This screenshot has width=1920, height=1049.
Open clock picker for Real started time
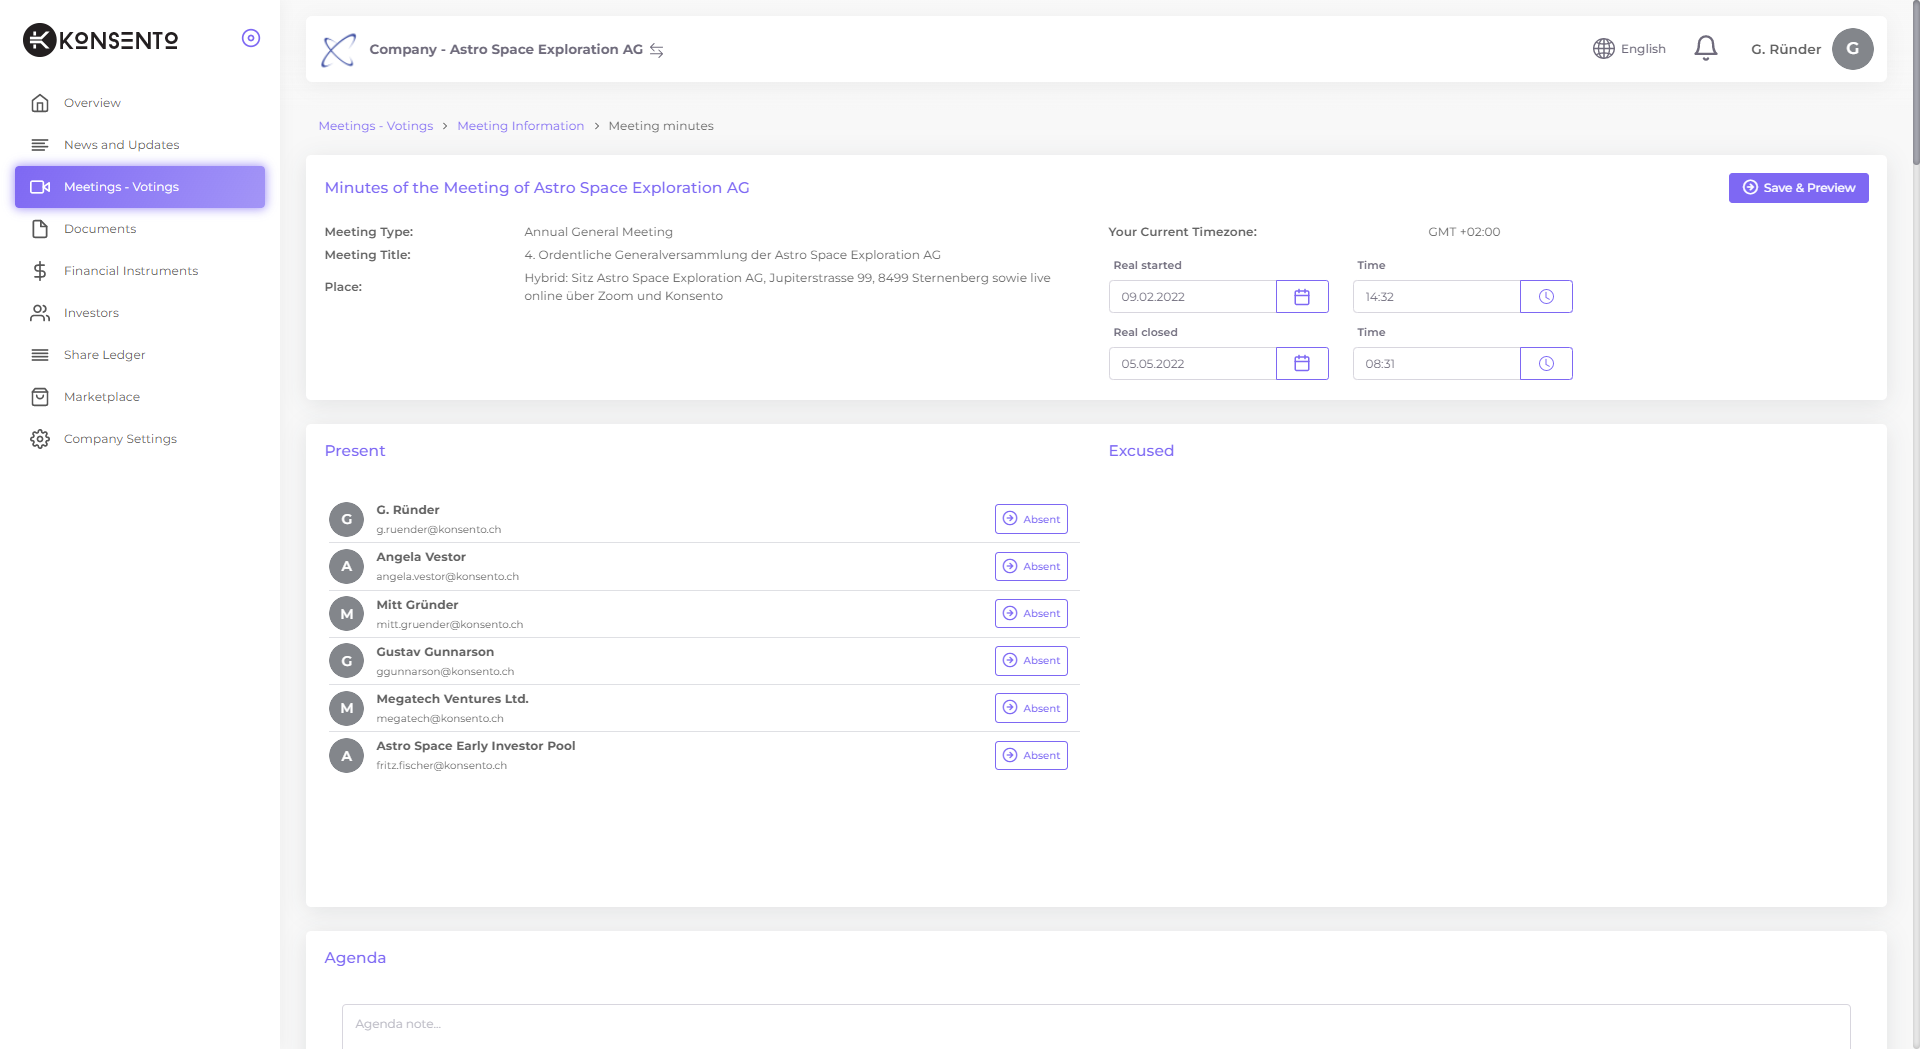(x=1545, y=297)
